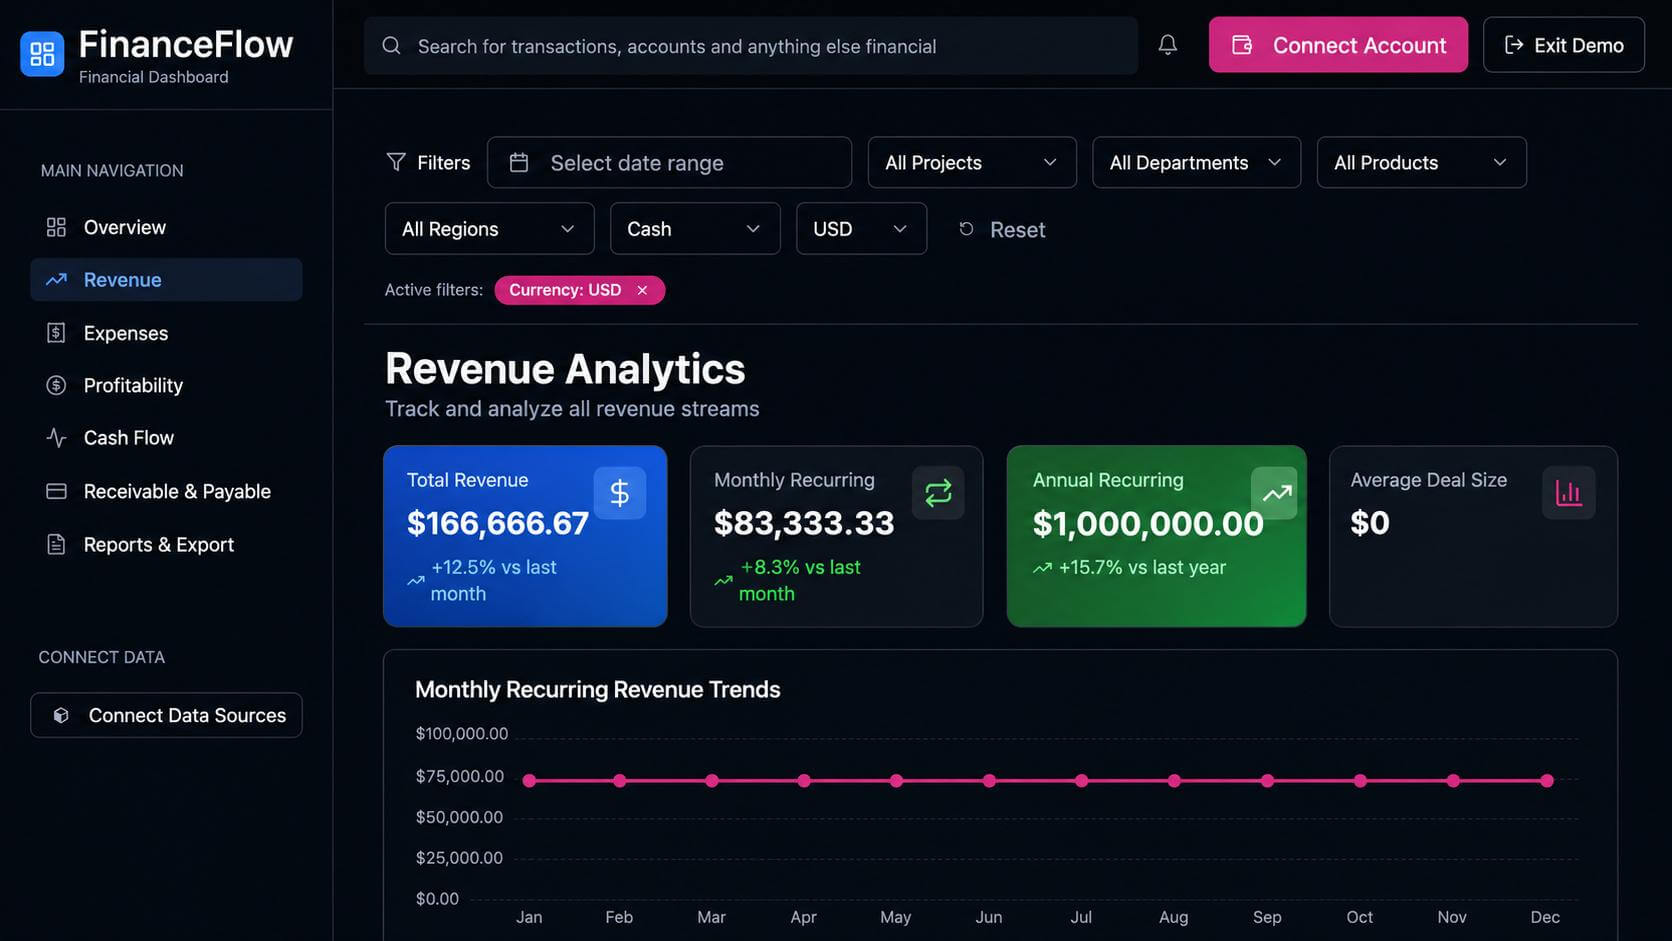Click the bar chart icon on Average Deal Size
1672x941 pixels.
[1568, 493]
